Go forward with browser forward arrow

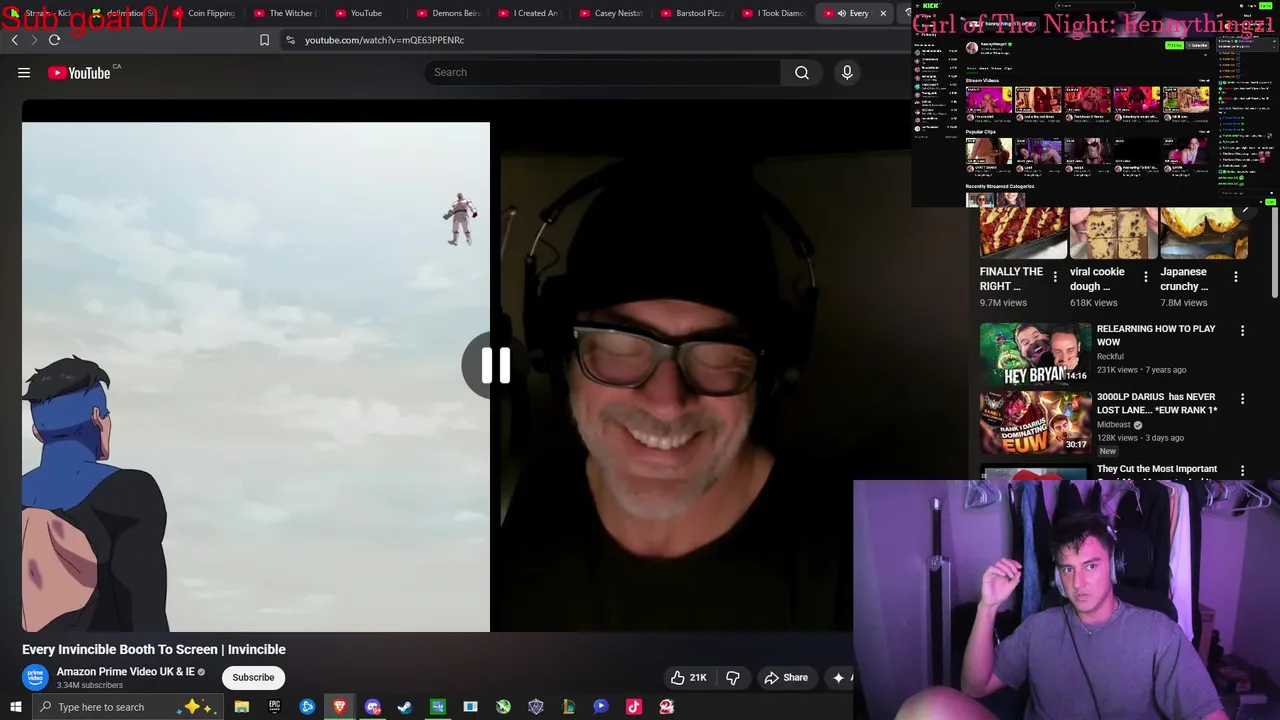[33, 40]
